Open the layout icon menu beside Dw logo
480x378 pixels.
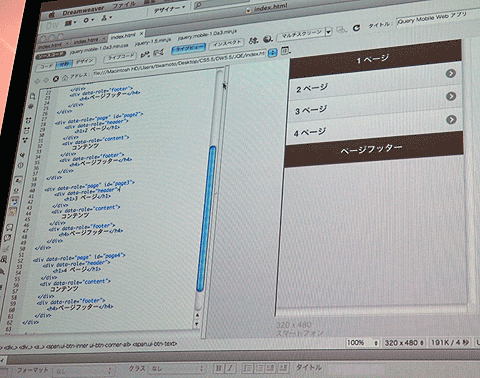click(x=70, y=23)
